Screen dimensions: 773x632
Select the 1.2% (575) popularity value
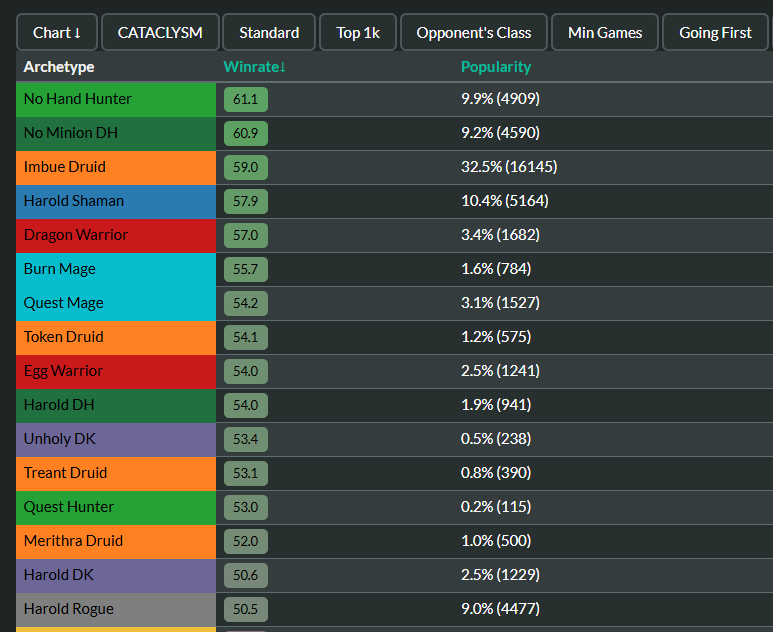(496, 337)
